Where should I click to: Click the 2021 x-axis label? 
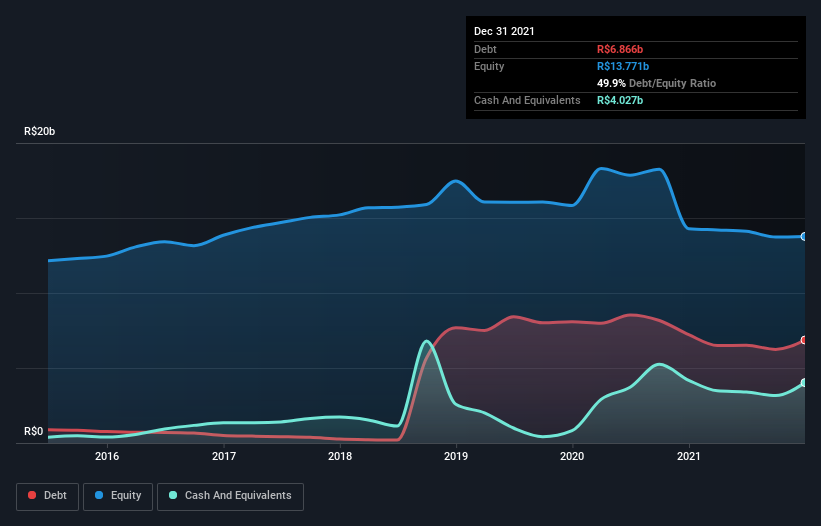(689, 456)
